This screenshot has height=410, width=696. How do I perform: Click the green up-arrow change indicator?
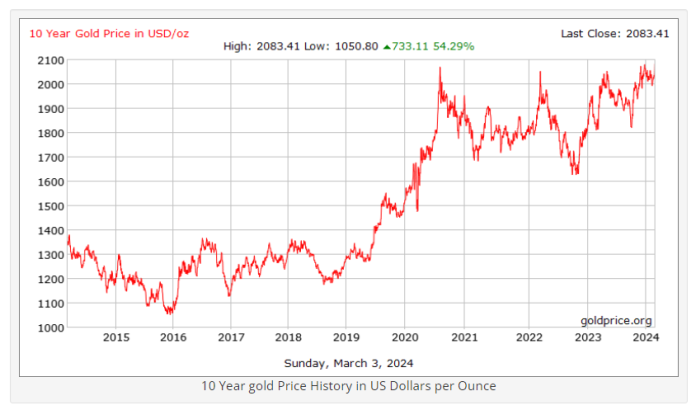388,46
